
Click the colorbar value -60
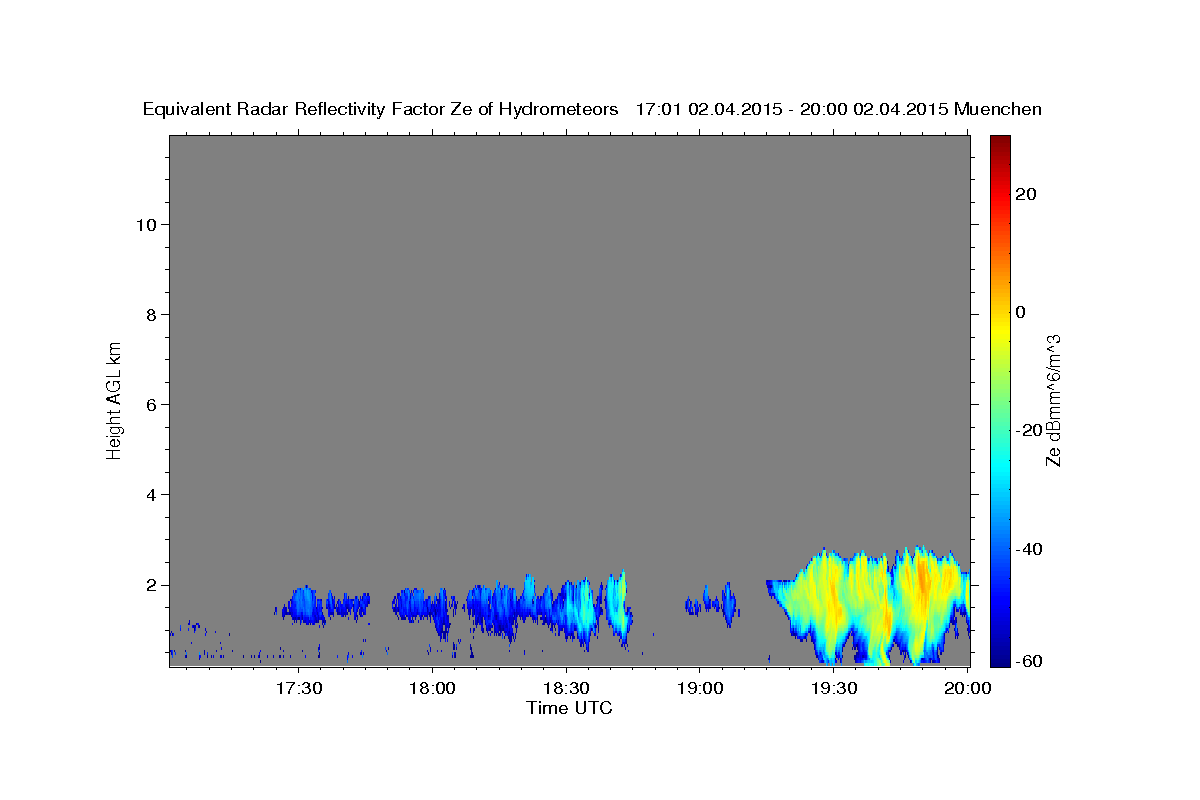pos(1030,661)
